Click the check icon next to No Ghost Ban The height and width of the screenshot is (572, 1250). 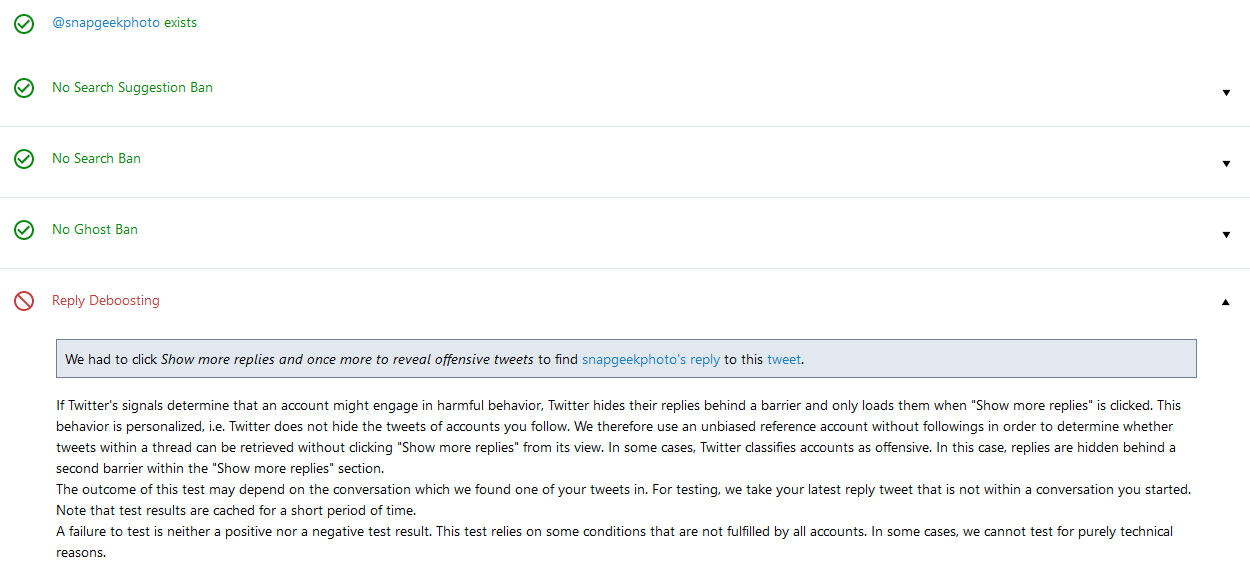coord(24,230)
